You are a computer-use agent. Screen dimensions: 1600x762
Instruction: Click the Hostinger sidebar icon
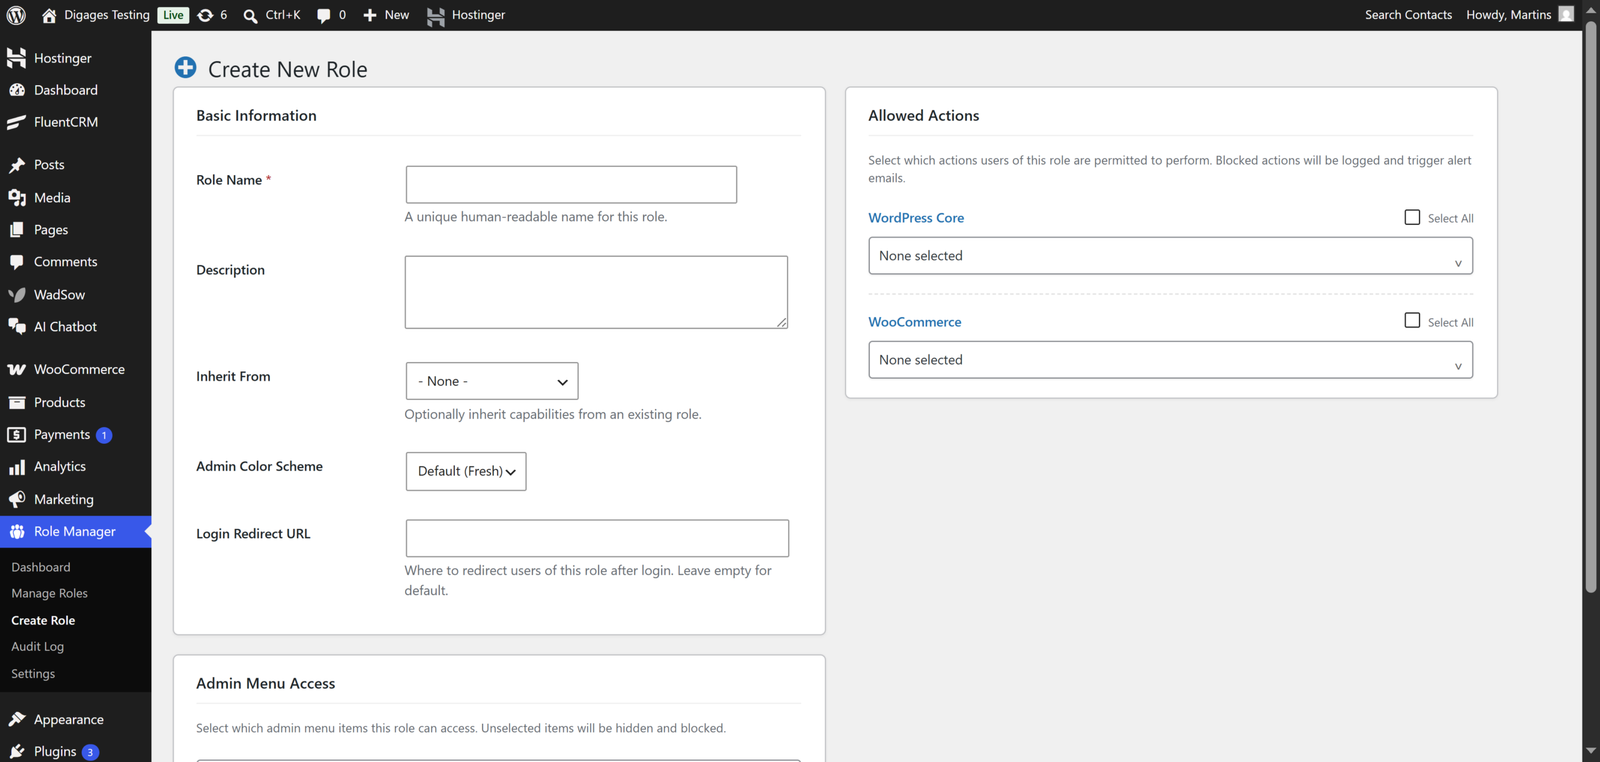click(17, 58)
